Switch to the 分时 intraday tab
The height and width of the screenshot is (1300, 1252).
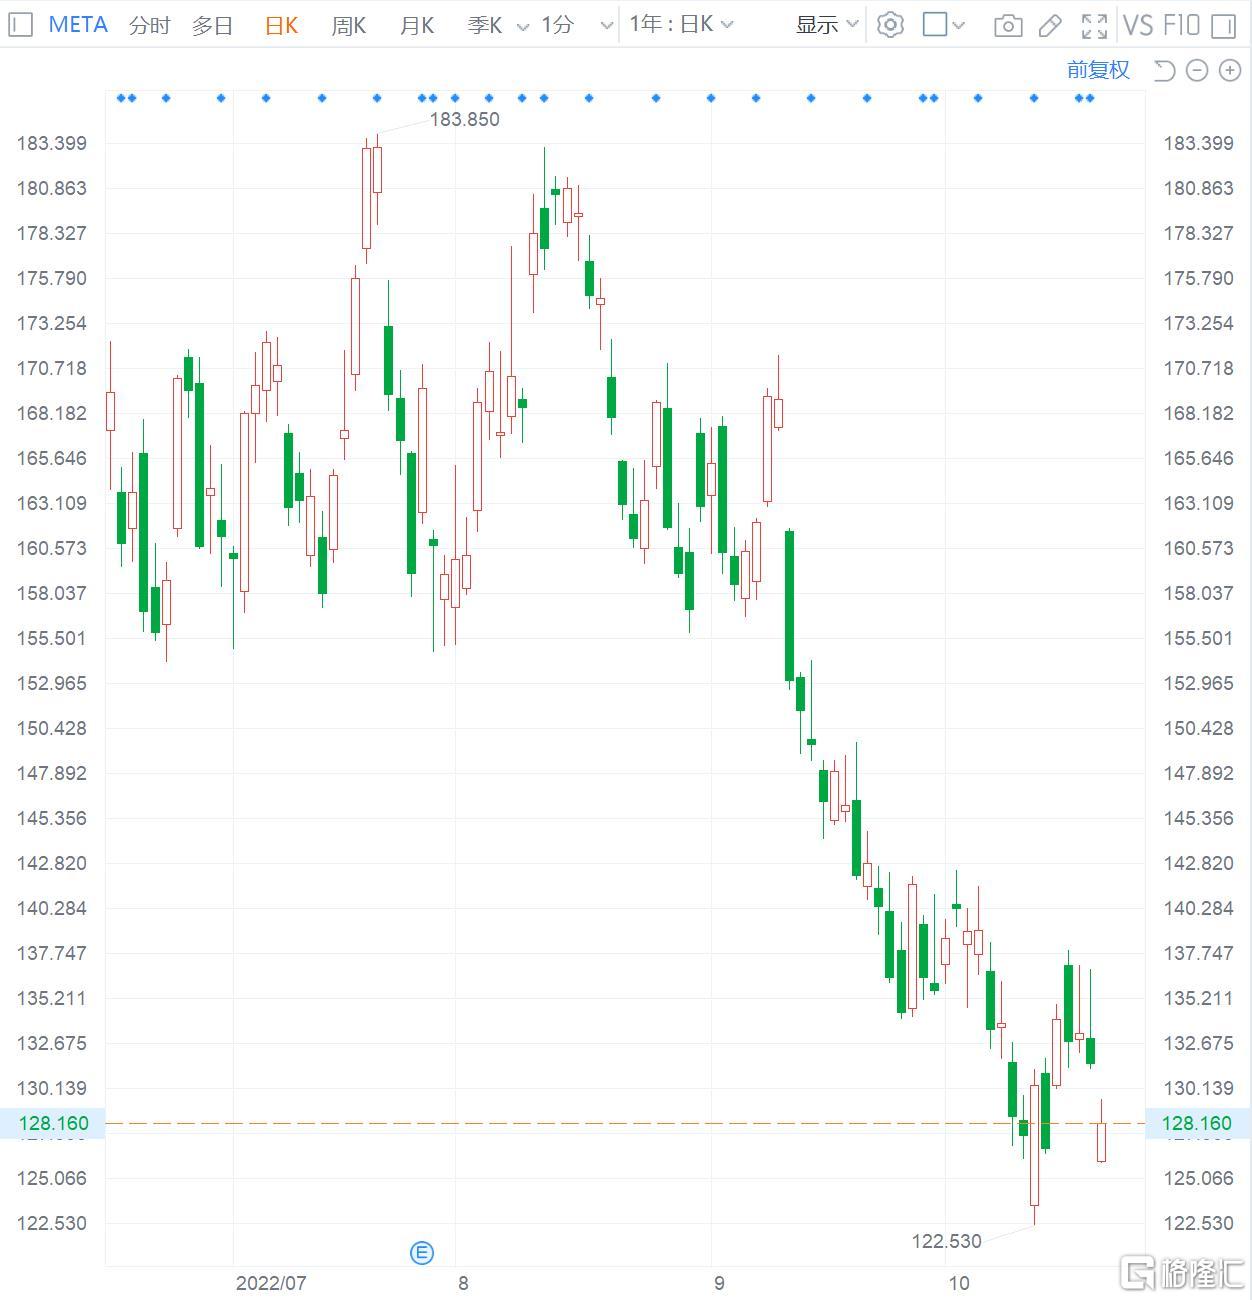(x=149, y=25)
